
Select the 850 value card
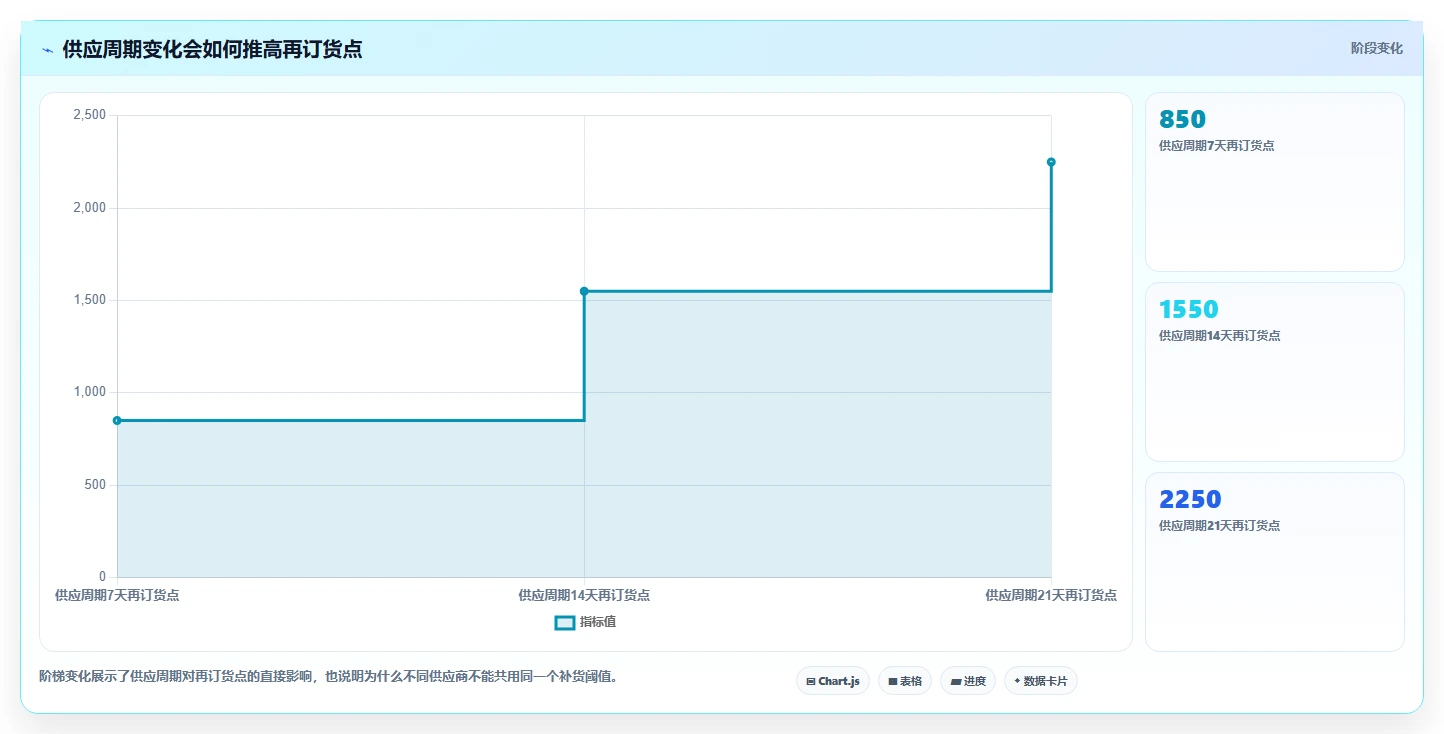tap(1274, 182)
